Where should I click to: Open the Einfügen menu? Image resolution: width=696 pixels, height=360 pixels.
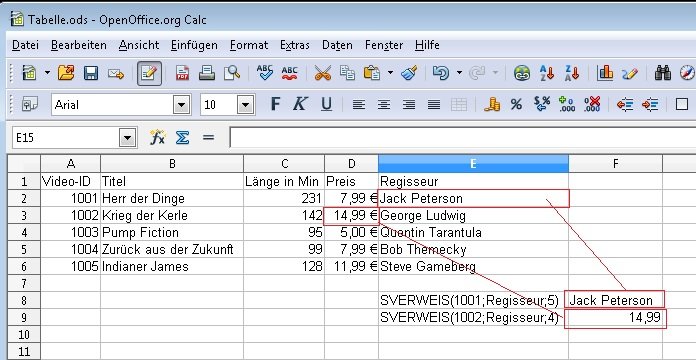tap(194, 45)
